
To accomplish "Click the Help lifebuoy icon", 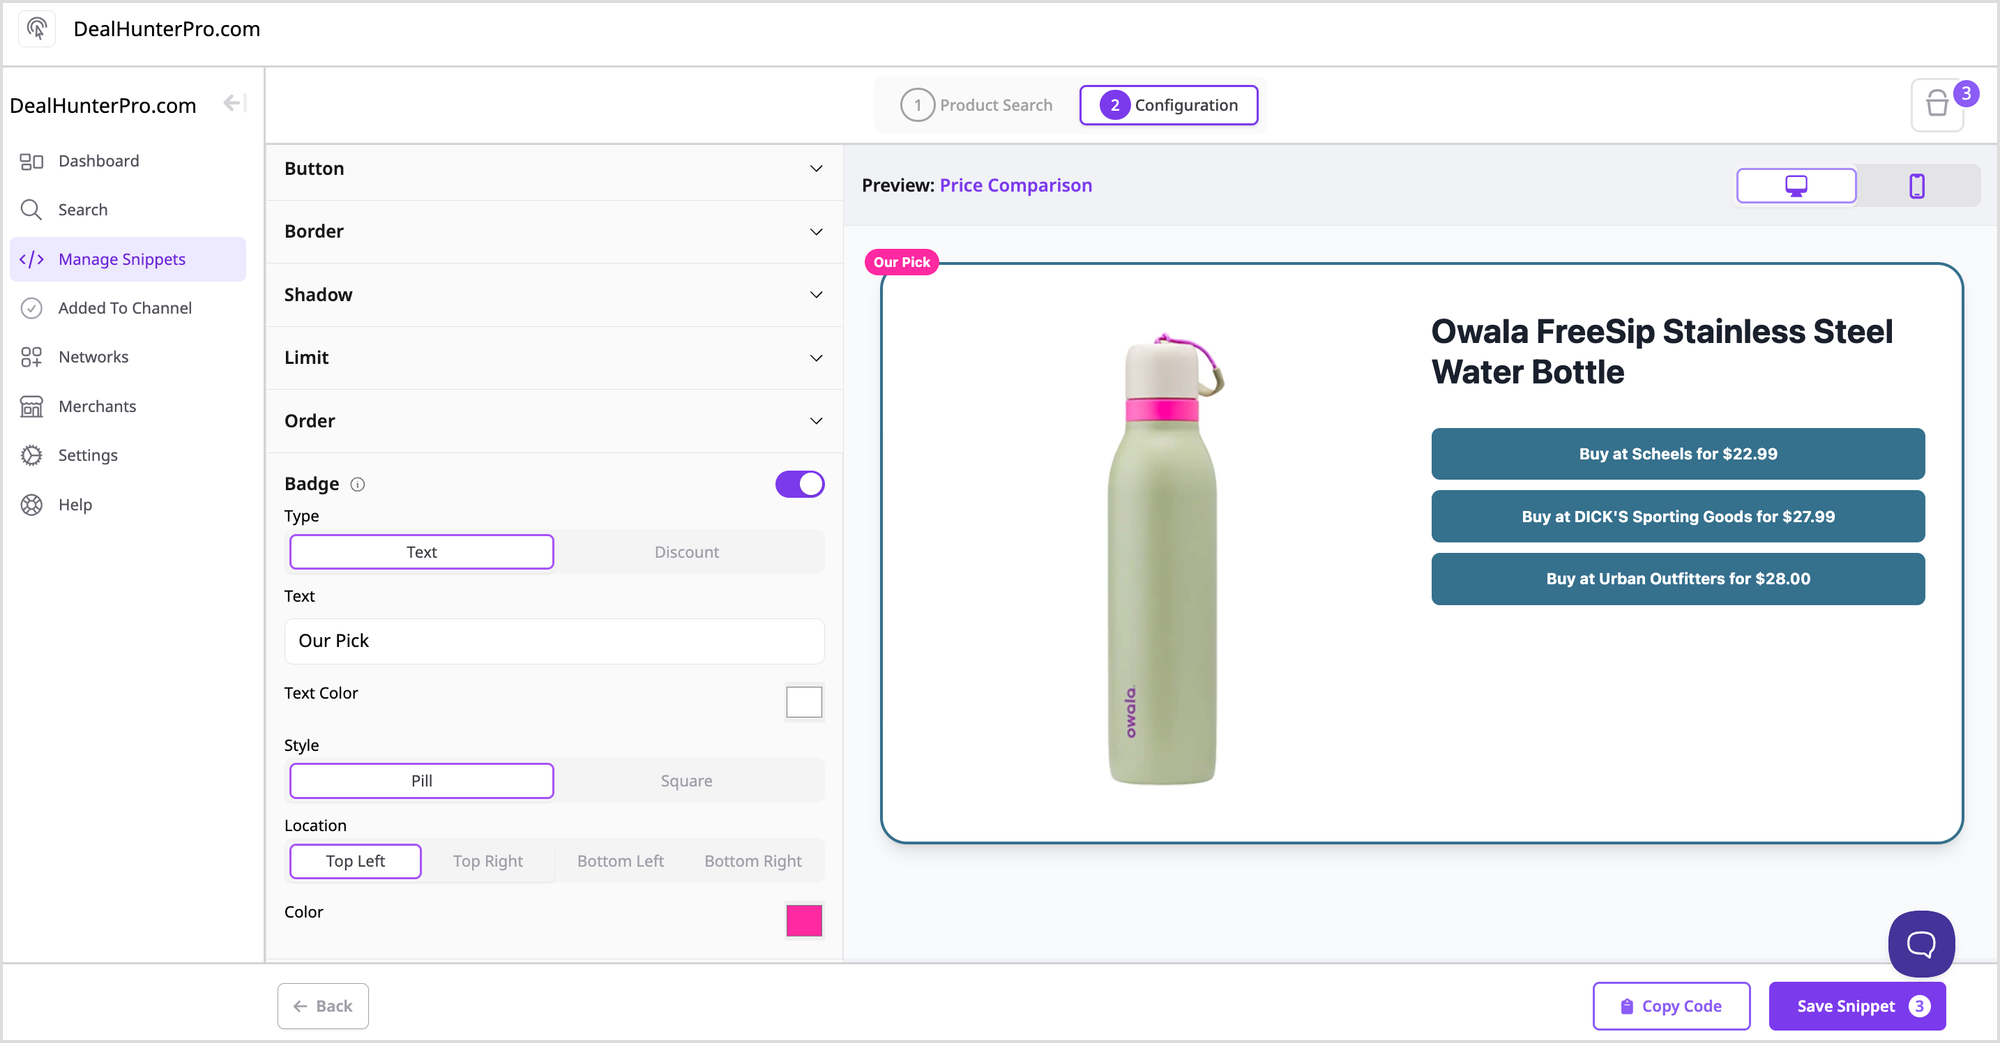I will coord(32,505).
